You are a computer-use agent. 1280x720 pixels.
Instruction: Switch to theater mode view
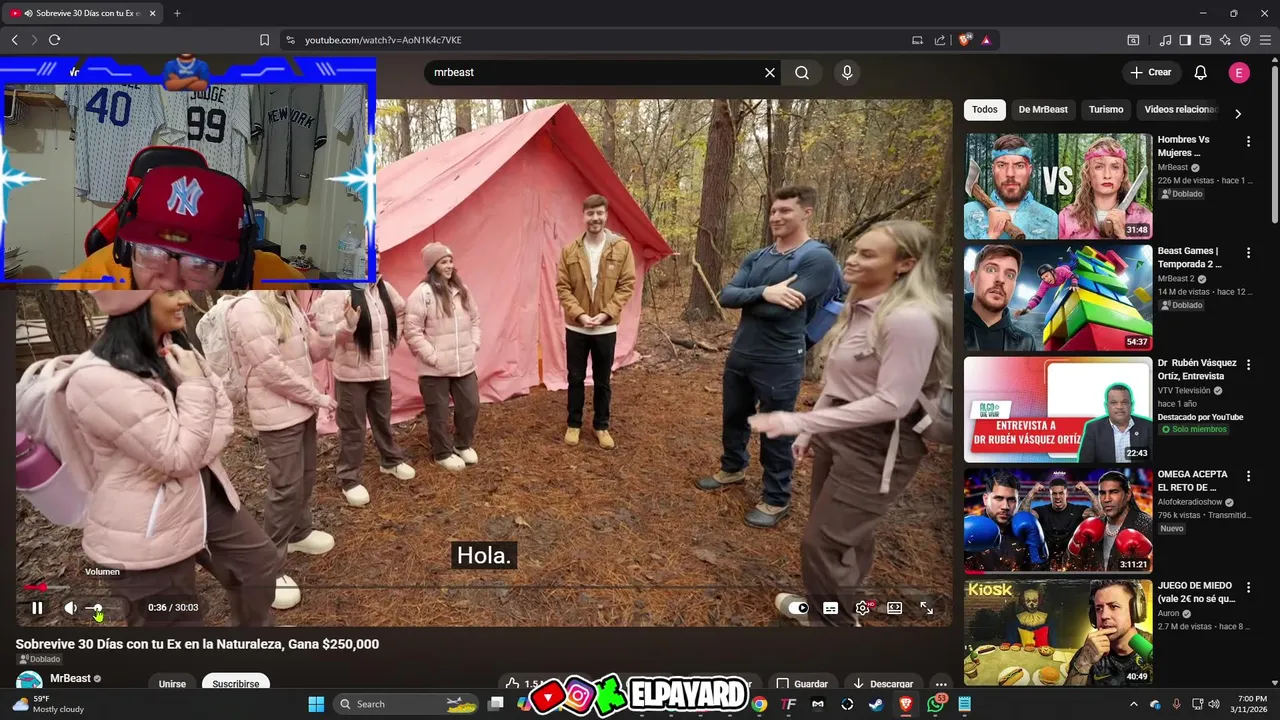(895, 608)
